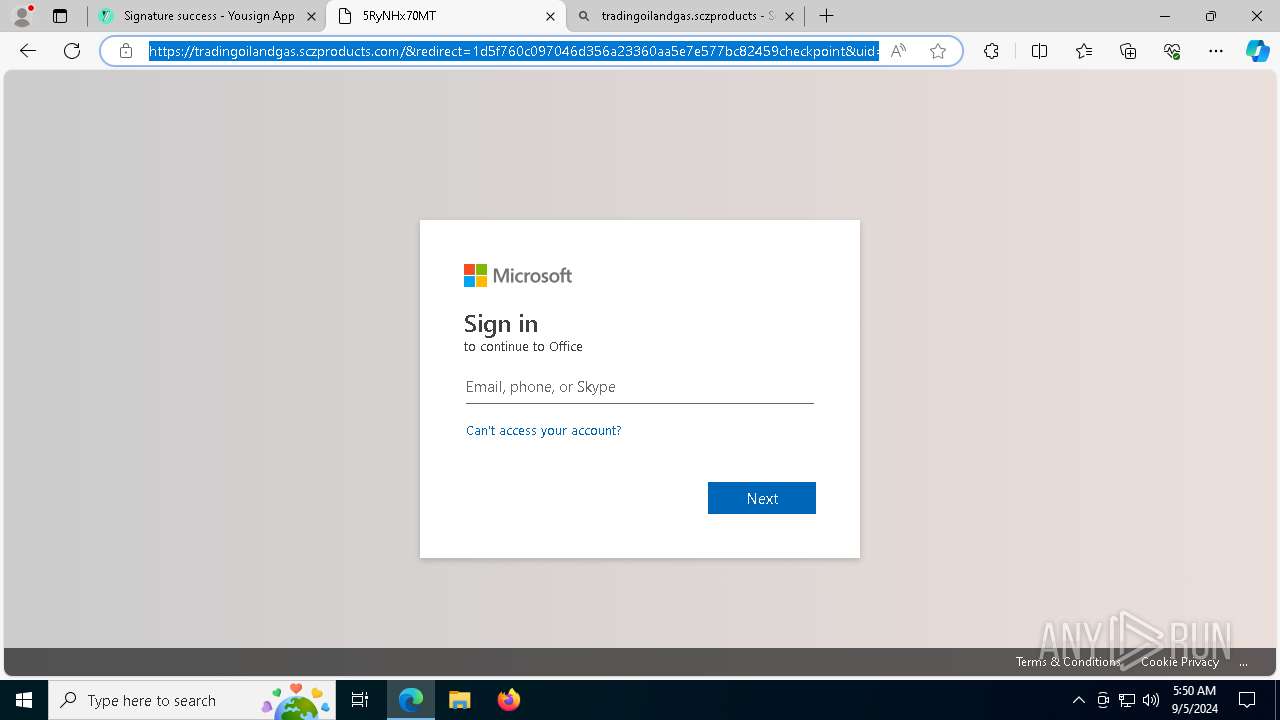
Task: Go back with the back arrow
Action: (28, 51)
